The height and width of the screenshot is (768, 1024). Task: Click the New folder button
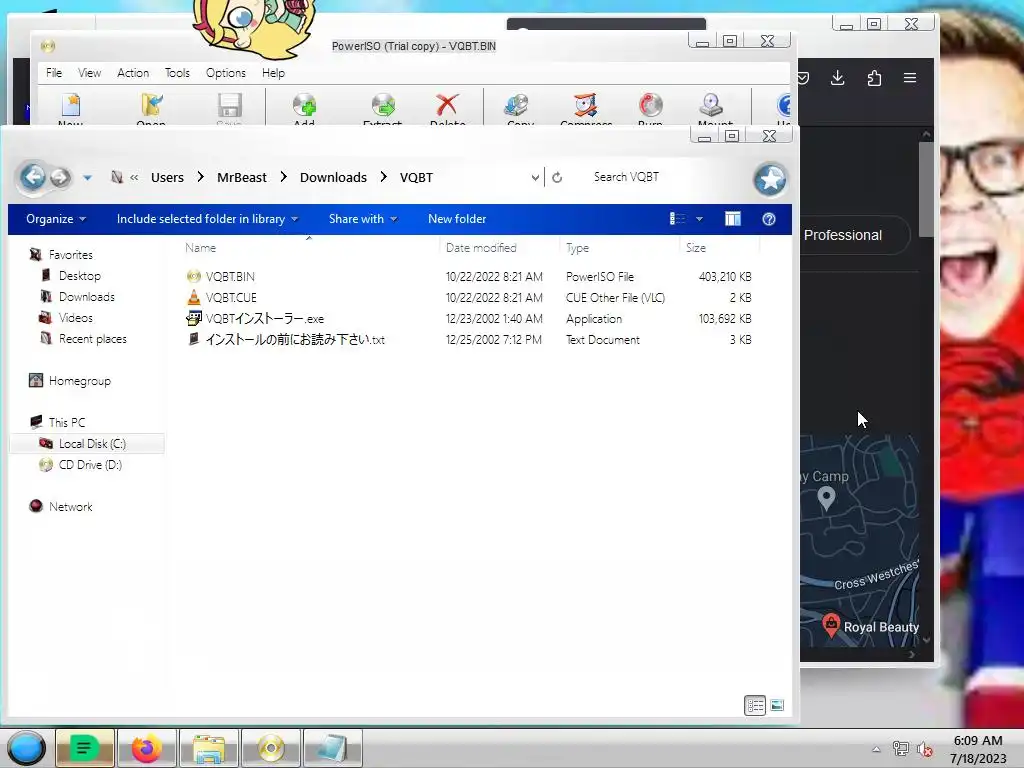457,219
